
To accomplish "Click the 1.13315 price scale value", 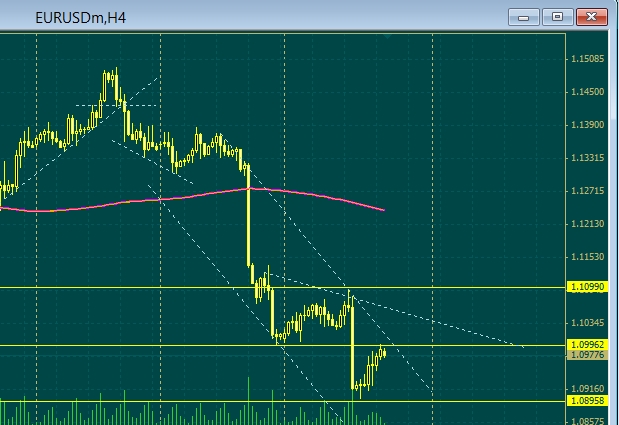I will click(x=587, y=158).
